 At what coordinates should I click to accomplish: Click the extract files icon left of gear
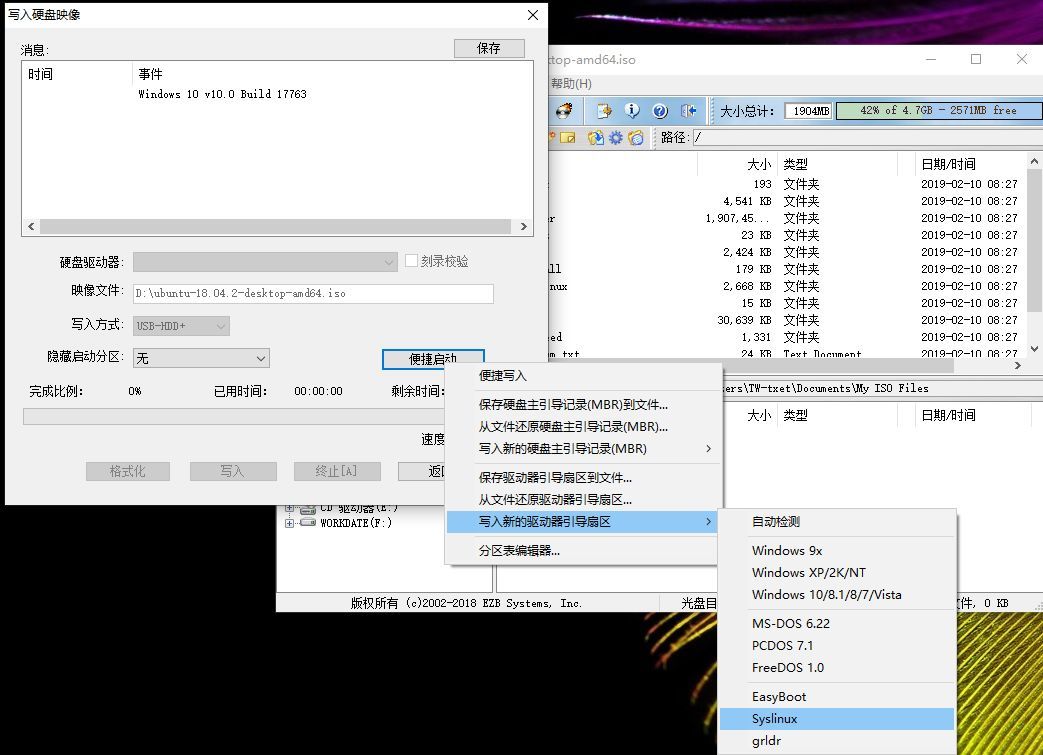[x=596, y=138]
